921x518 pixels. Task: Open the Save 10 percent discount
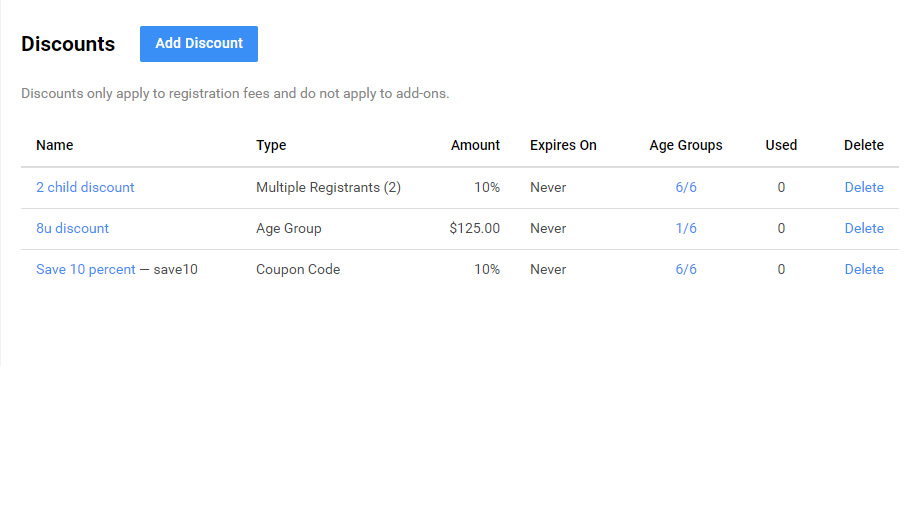85,269
